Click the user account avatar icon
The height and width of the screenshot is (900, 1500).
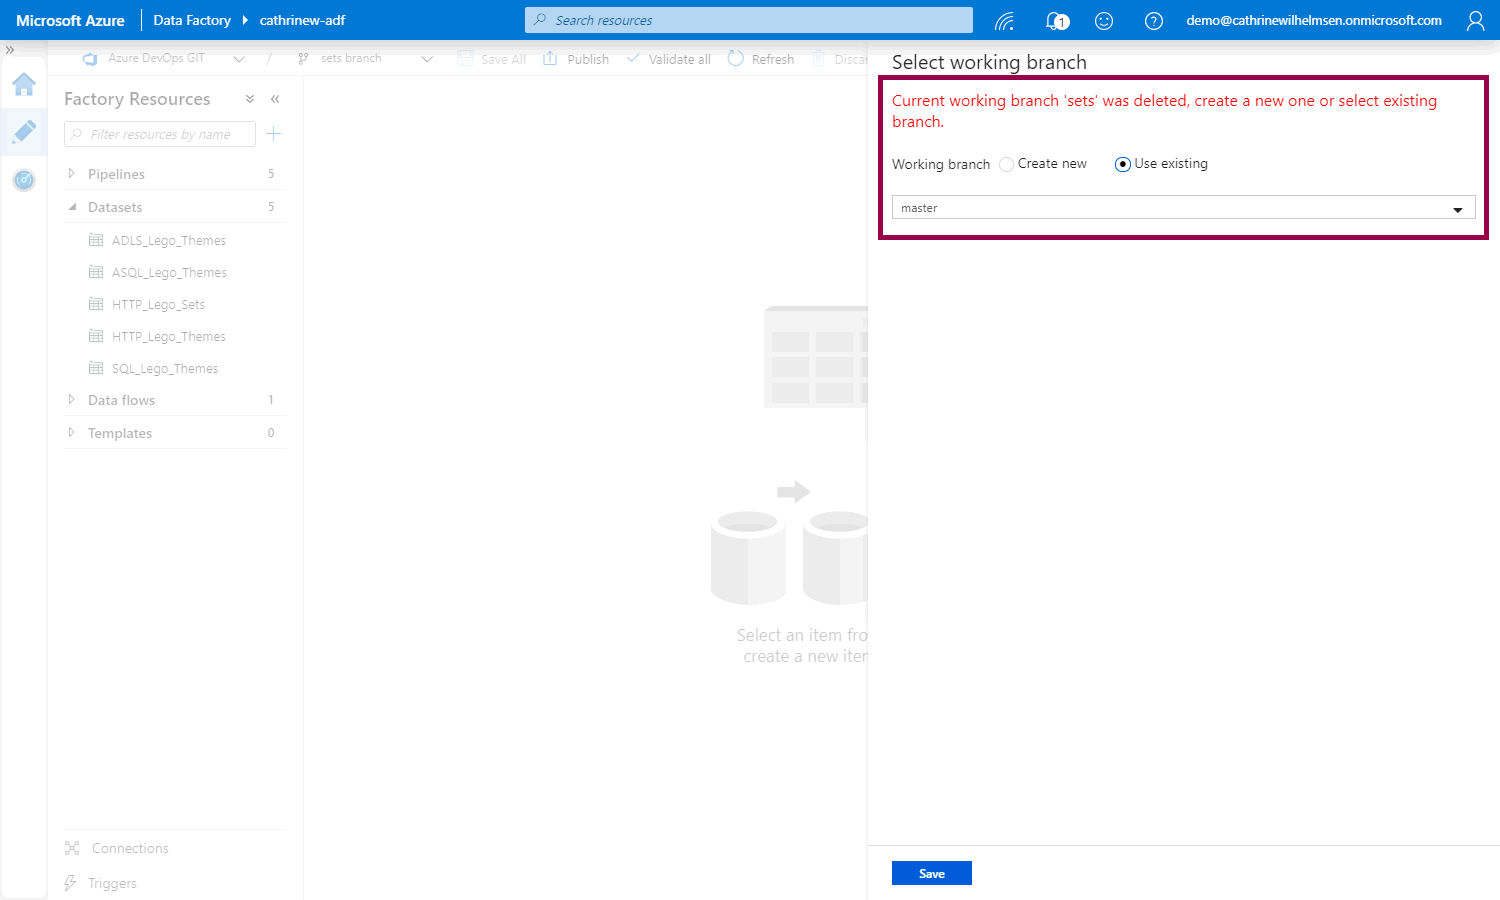[1475, 21]
